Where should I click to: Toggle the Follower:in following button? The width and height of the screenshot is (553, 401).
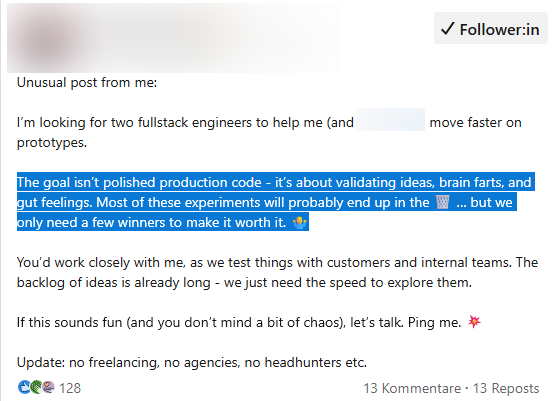point(491,28)
